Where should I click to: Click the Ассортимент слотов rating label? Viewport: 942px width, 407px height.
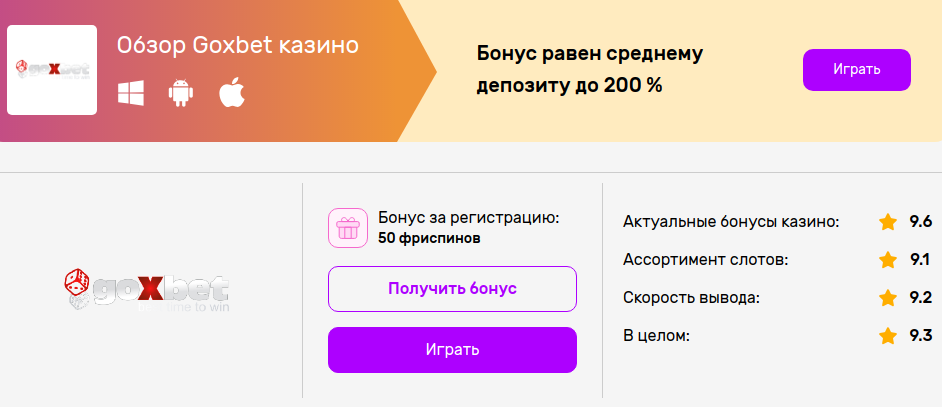coord(705,260)
